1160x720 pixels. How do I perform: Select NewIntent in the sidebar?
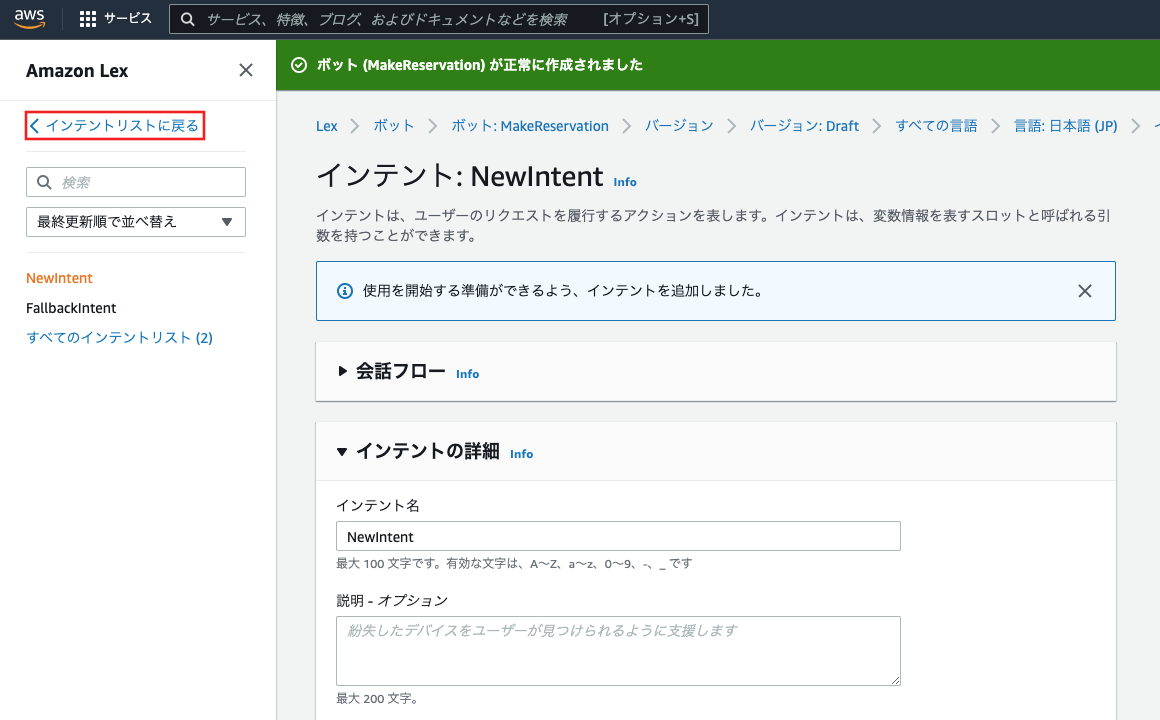coord(59,278)
